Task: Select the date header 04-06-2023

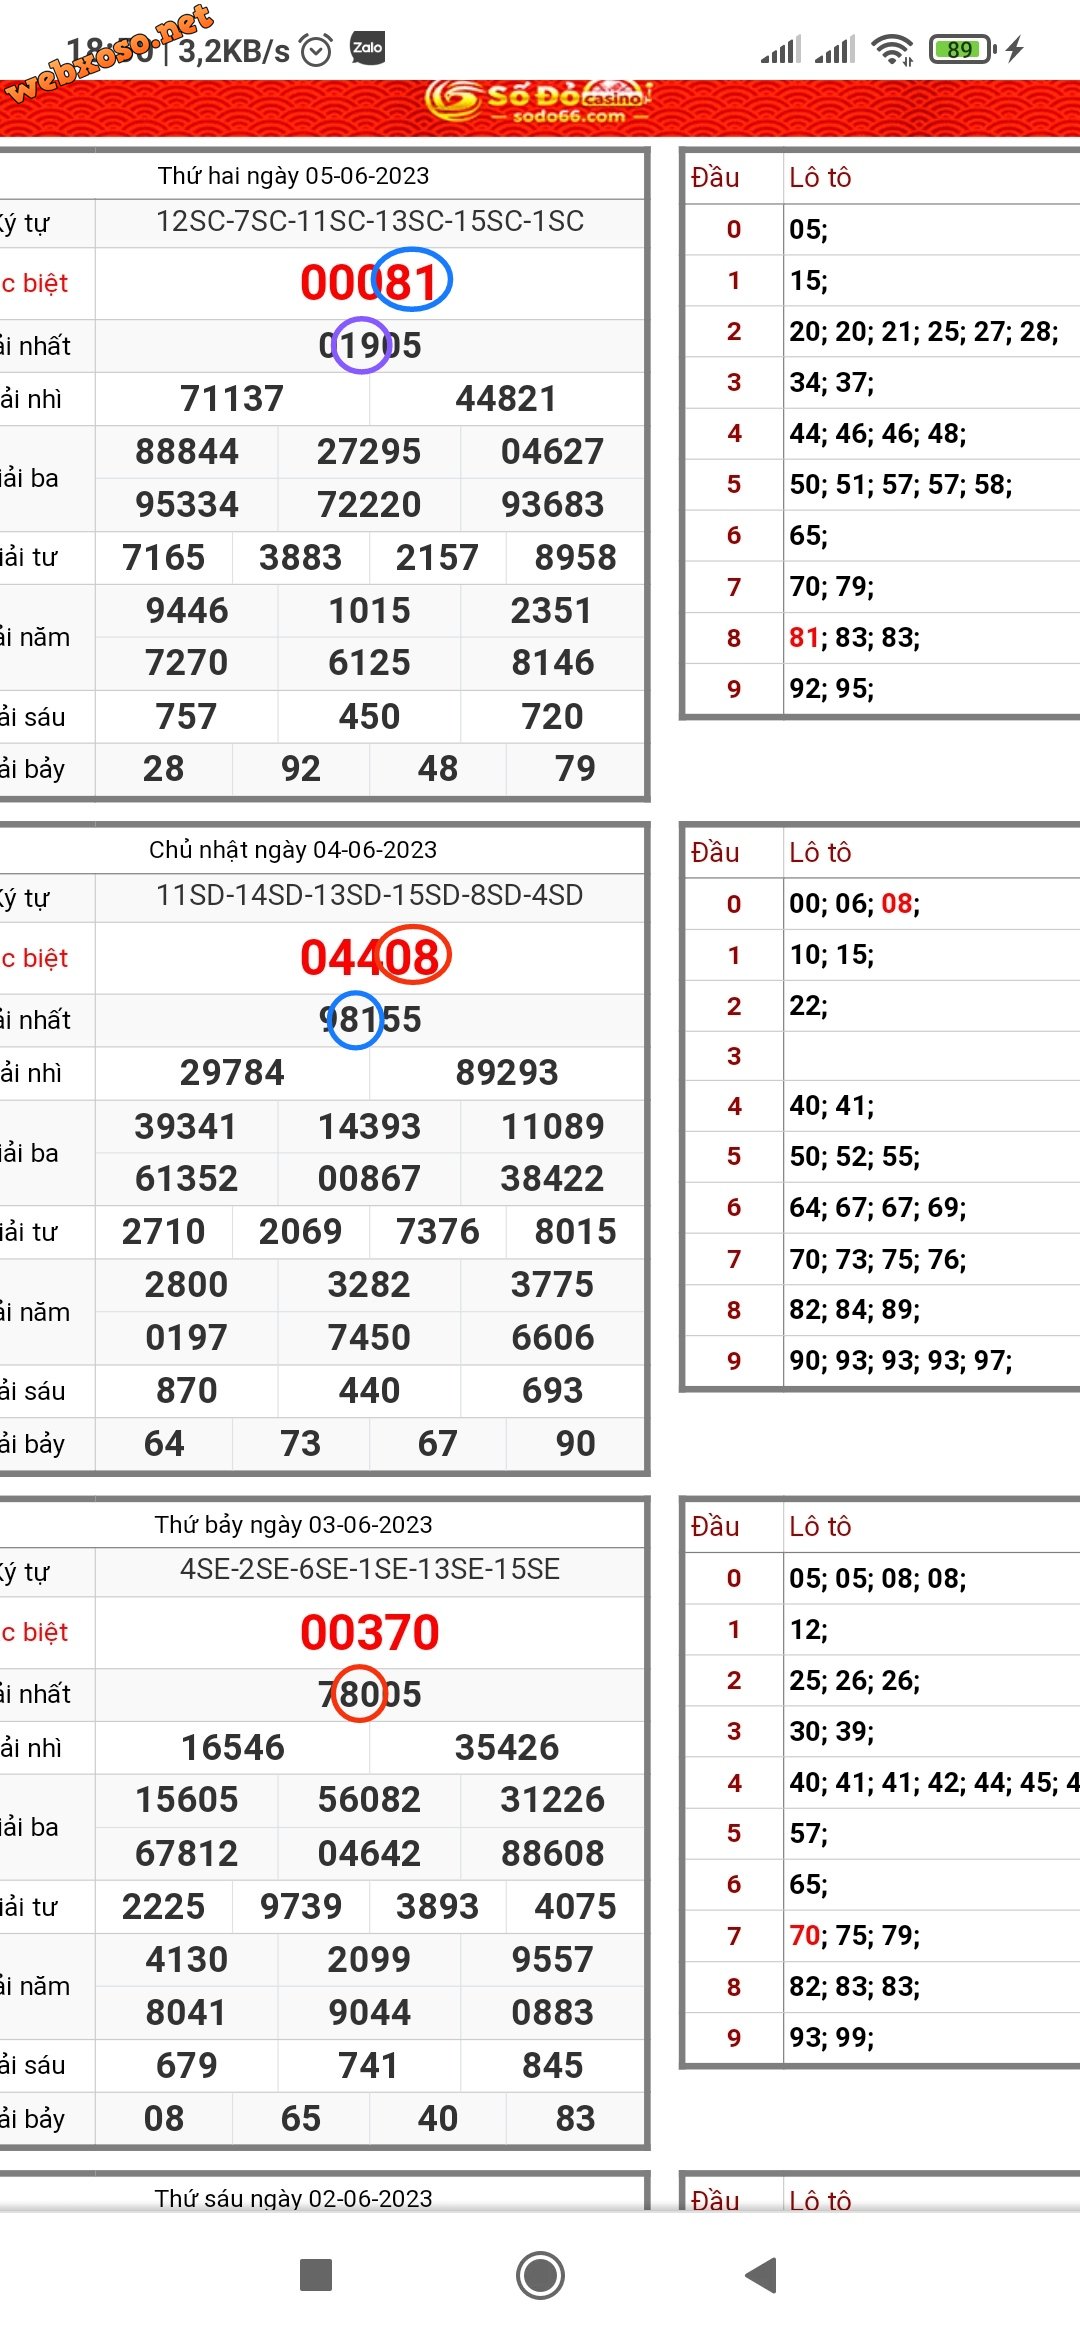Action: [x=293, y=850]
